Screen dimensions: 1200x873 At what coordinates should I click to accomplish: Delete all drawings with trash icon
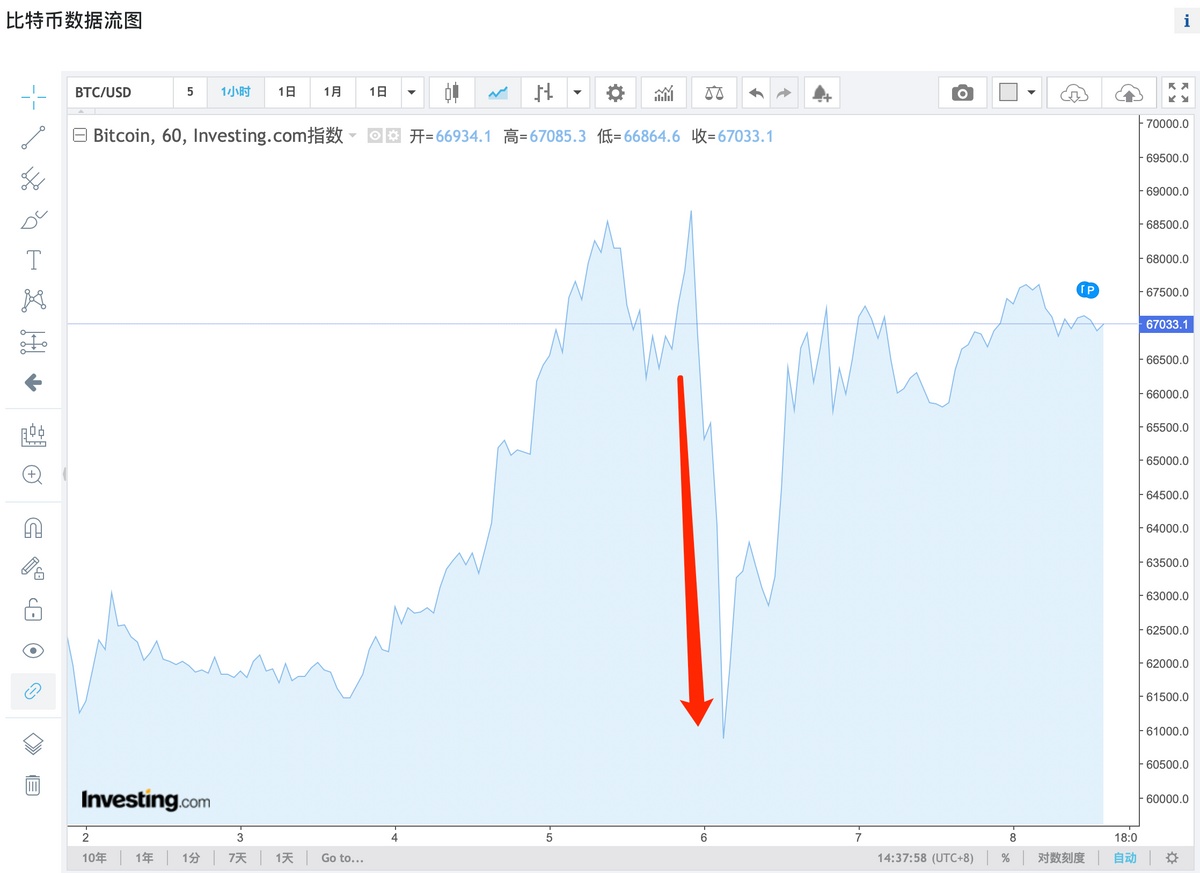click(x=33, y=785)
